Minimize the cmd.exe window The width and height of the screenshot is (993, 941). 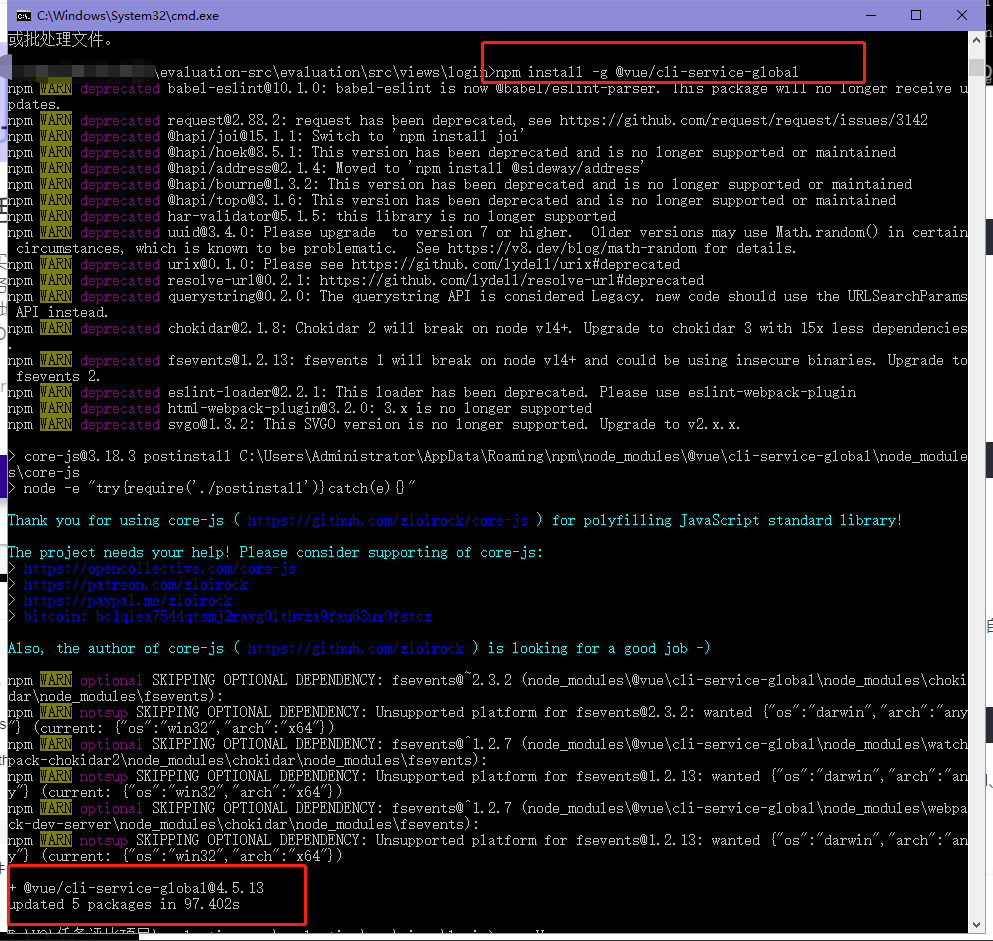[x=871, y=15]
